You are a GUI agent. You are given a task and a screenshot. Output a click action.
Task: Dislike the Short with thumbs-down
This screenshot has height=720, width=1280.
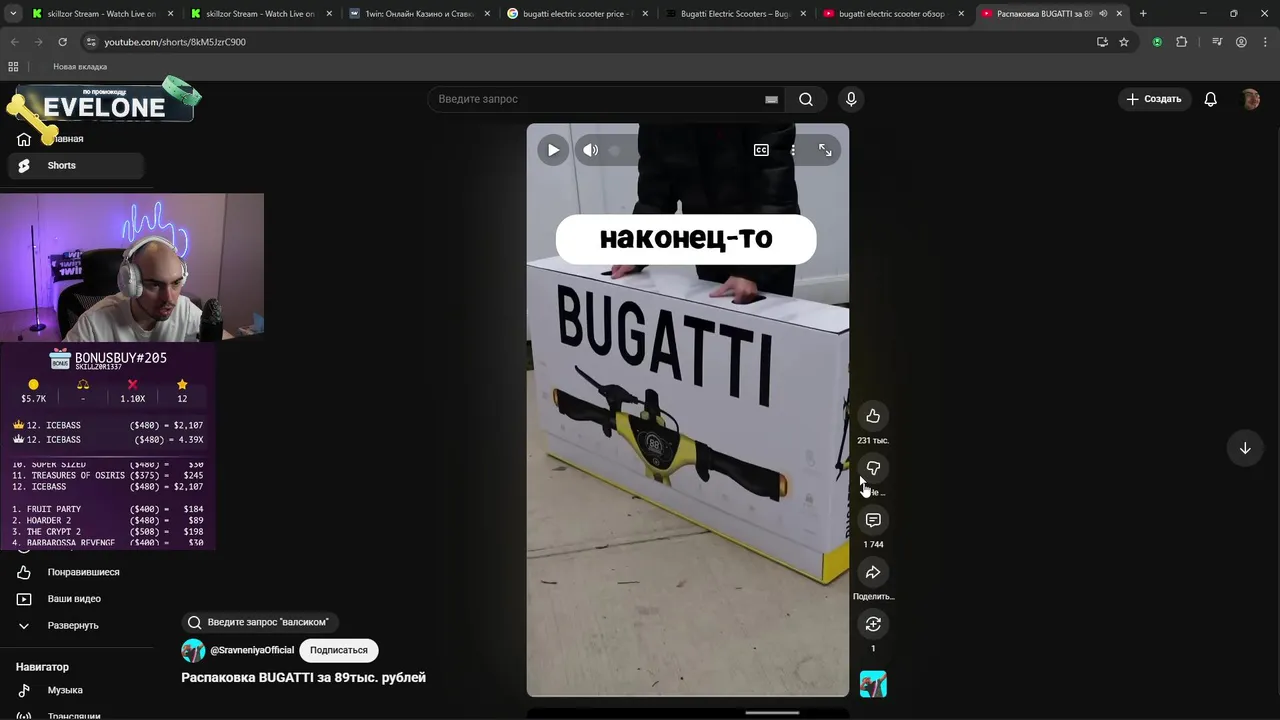point(873,468)
